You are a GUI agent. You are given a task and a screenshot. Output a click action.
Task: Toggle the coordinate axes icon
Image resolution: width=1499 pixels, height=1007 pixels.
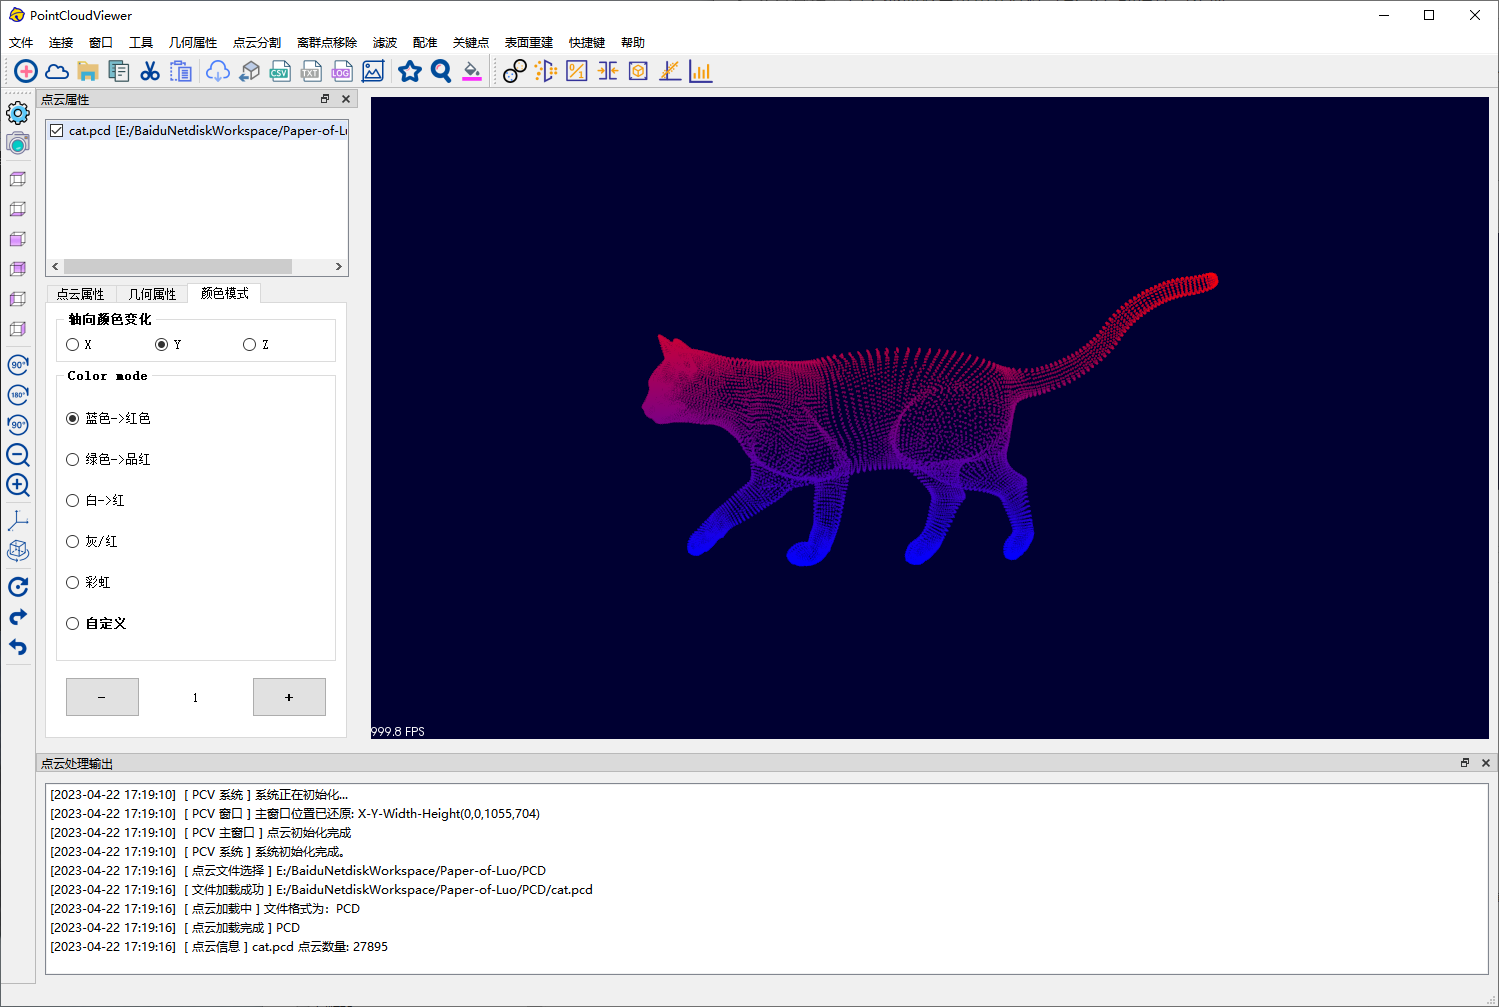click(18, 521)
